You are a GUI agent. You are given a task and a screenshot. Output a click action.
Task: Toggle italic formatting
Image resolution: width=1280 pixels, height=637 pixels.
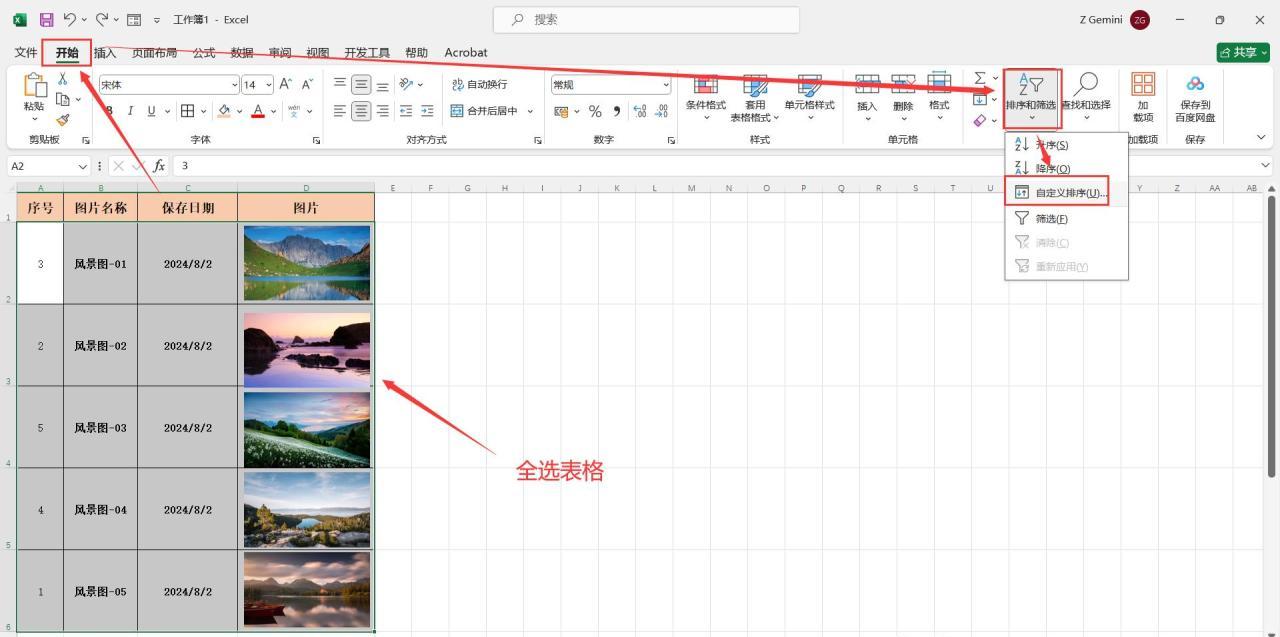[x=130, y=111]
